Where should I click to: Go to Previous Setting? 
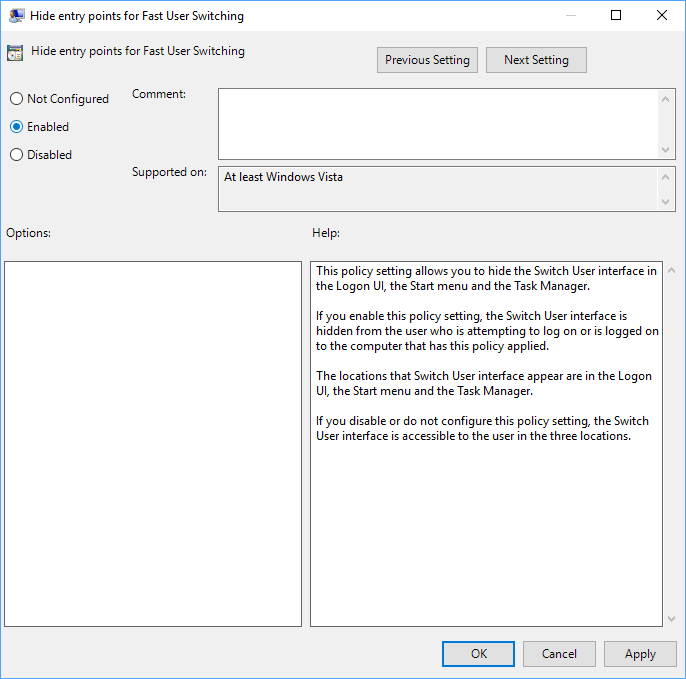(x=427, y=60)
